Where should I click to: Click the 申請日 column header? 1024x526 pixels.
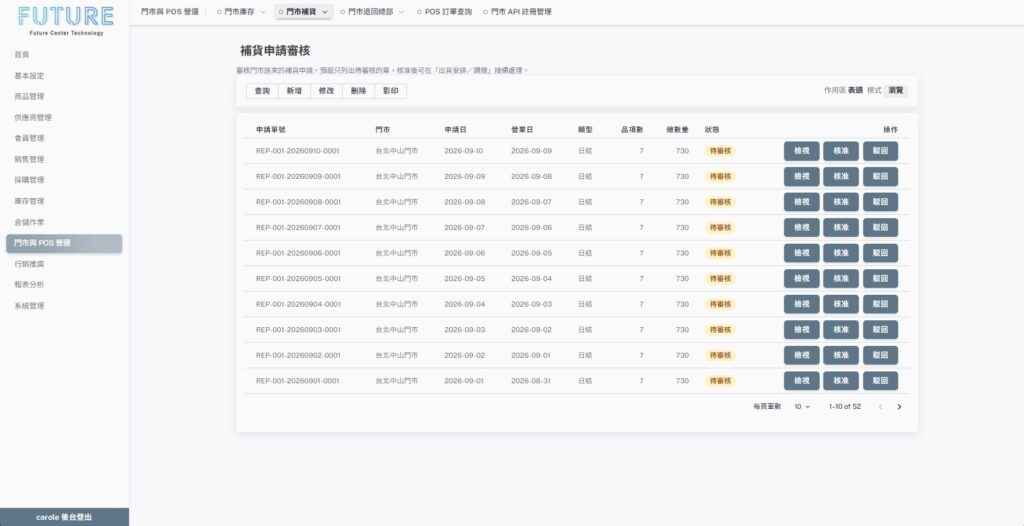point(455,130)
